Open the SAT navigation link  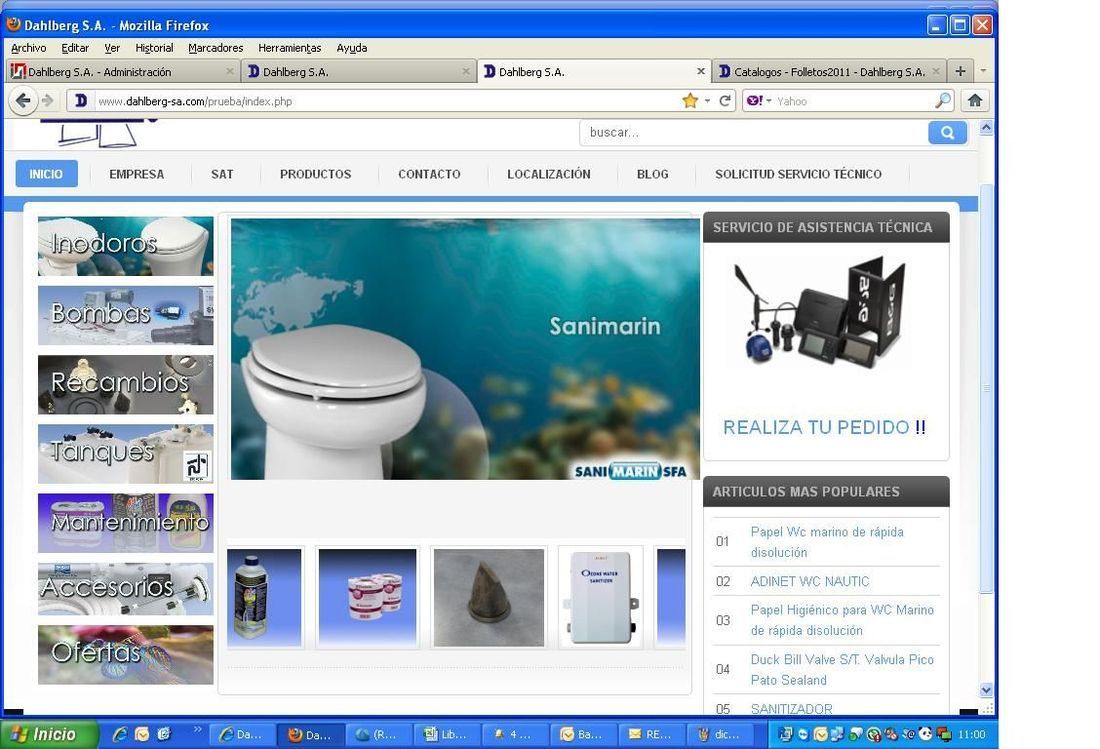click(x=222, y=174)
